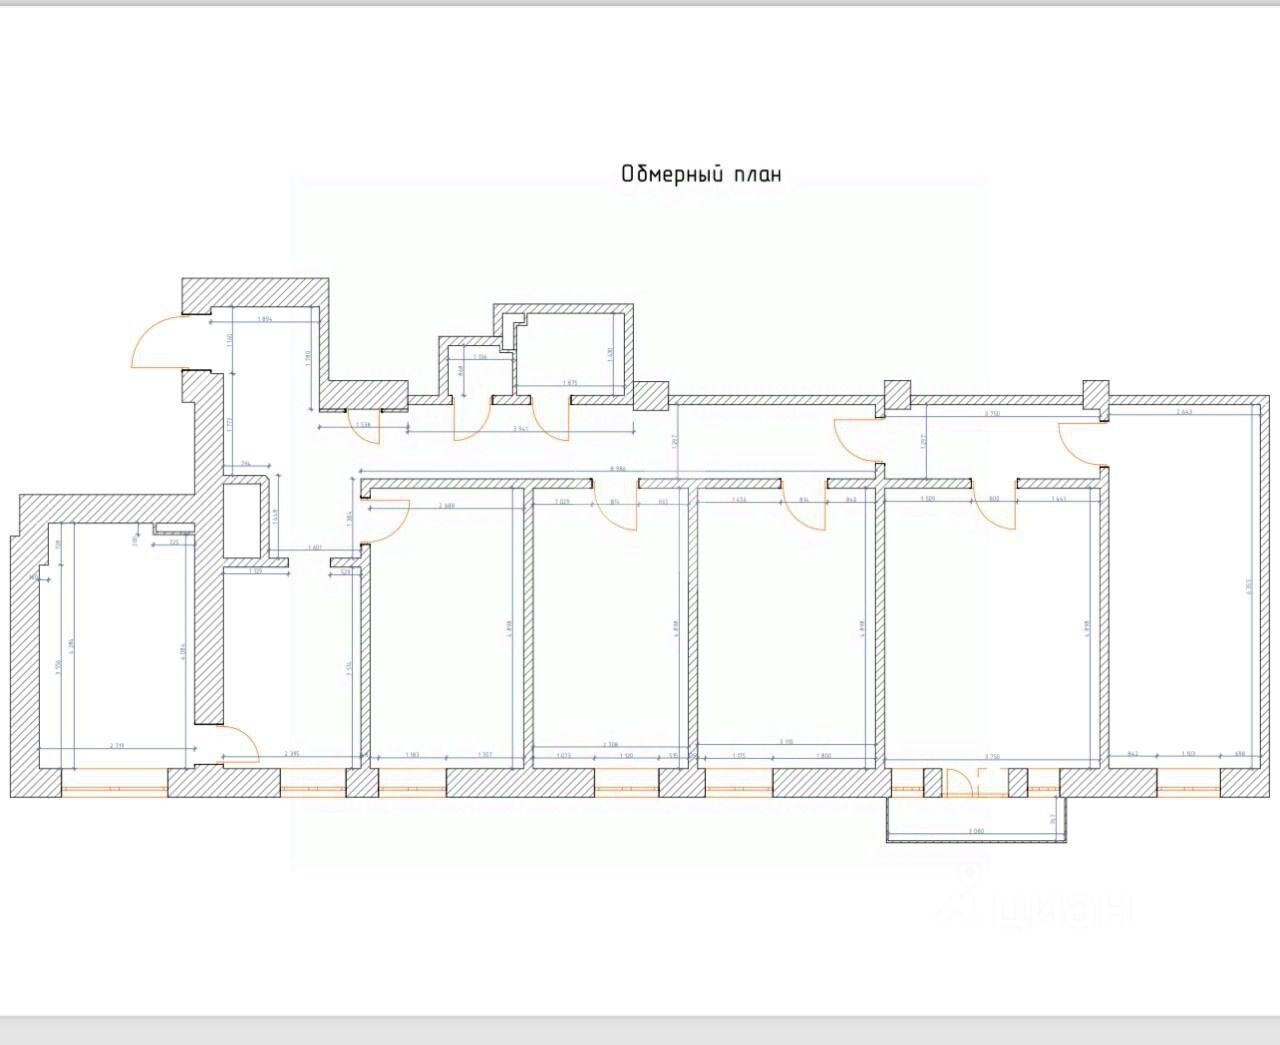Image resolution: width=1280 pixels, height=1045 pixels.
Task: Select the hatched balcony outline at bottom
Action: [x=978, y=820]
